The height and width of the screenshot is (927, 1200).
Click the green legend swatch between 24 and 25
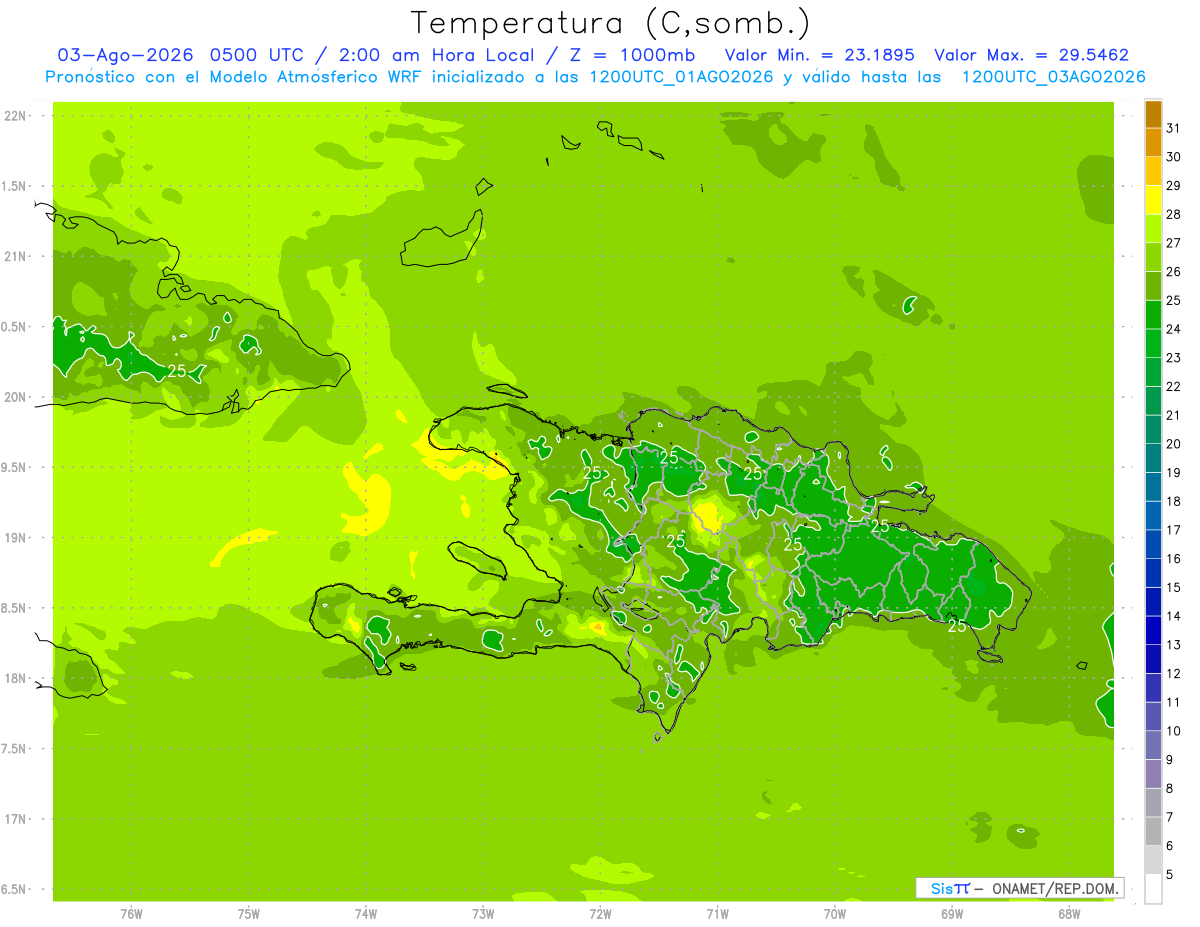point(1153,315)
